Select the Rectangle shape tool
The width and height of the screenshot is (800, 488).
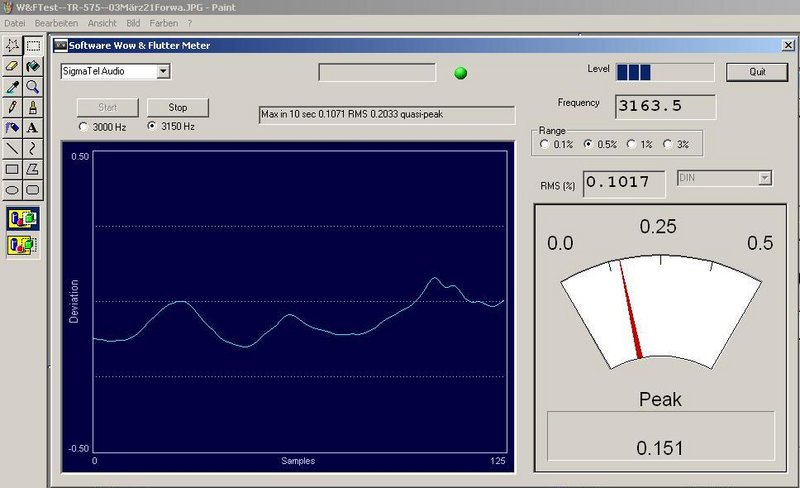coord(12,169)
